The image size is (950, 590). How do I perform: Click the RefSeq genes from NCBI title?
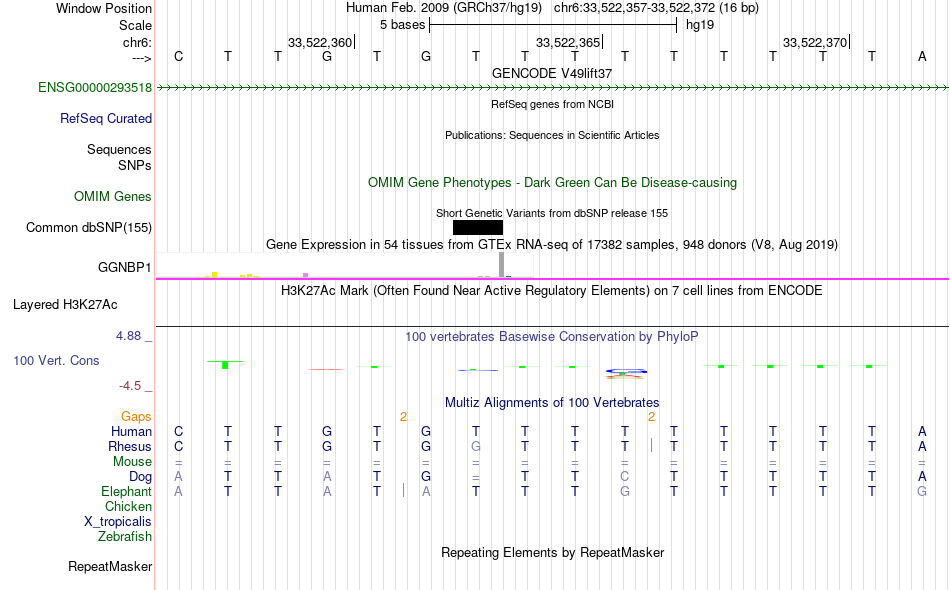point(552,104)
